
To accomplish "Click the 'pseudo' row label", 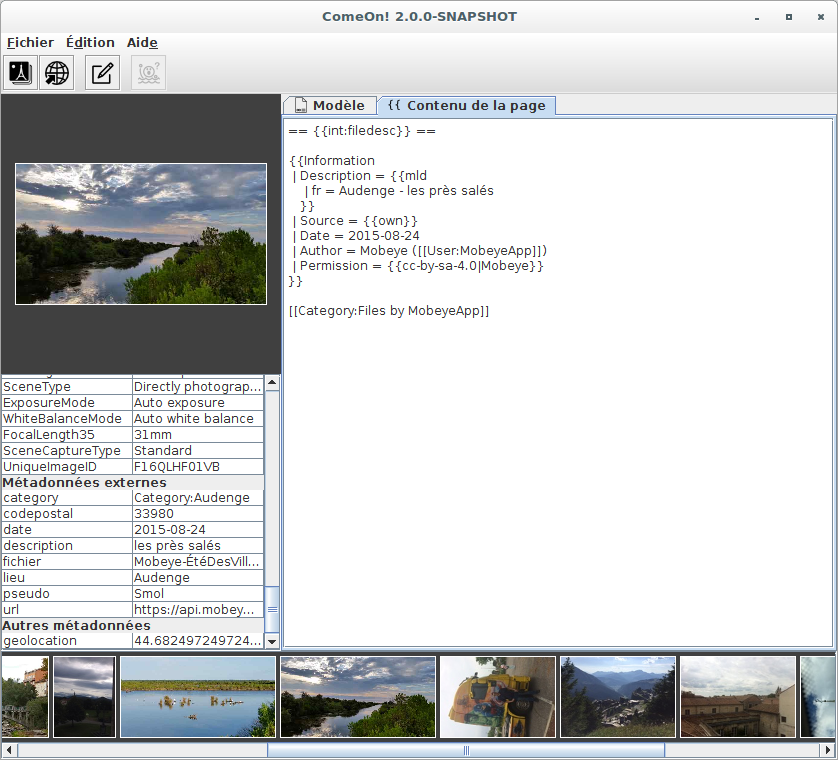I will click(67, 594).
